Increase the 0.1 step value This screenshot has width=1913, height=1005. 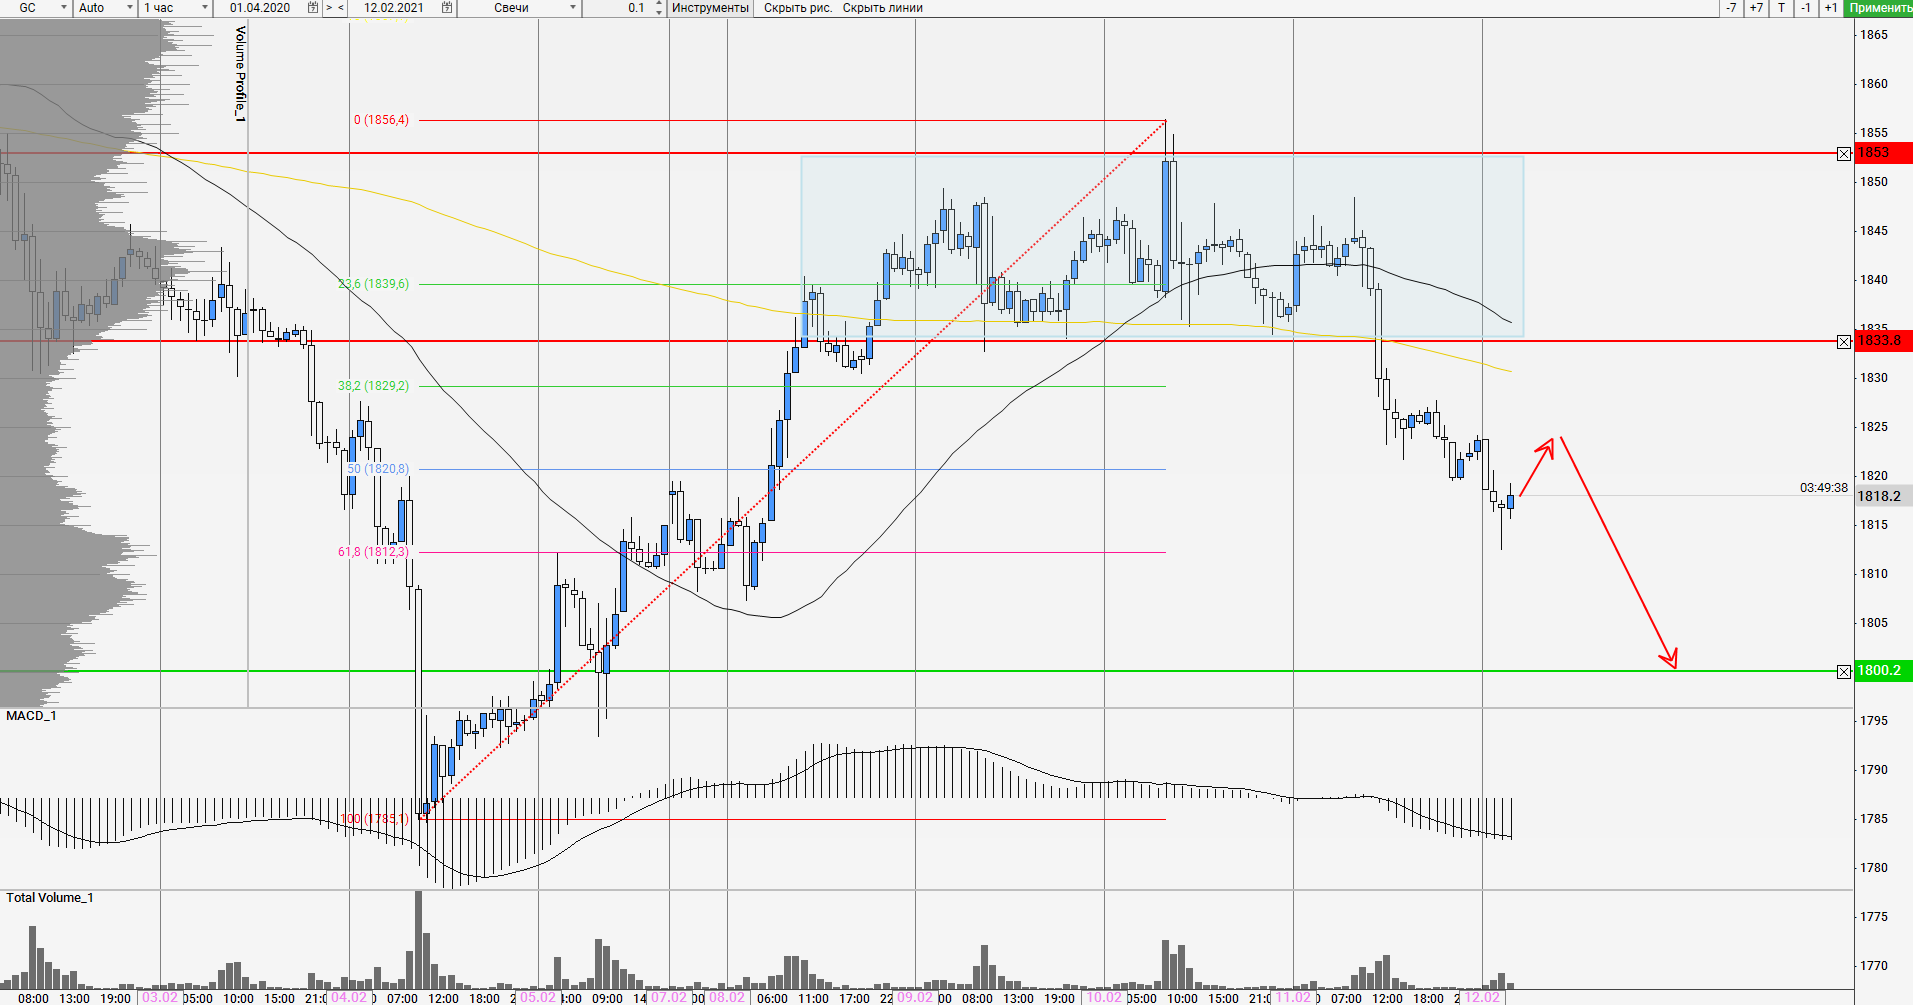pos(658,4)
